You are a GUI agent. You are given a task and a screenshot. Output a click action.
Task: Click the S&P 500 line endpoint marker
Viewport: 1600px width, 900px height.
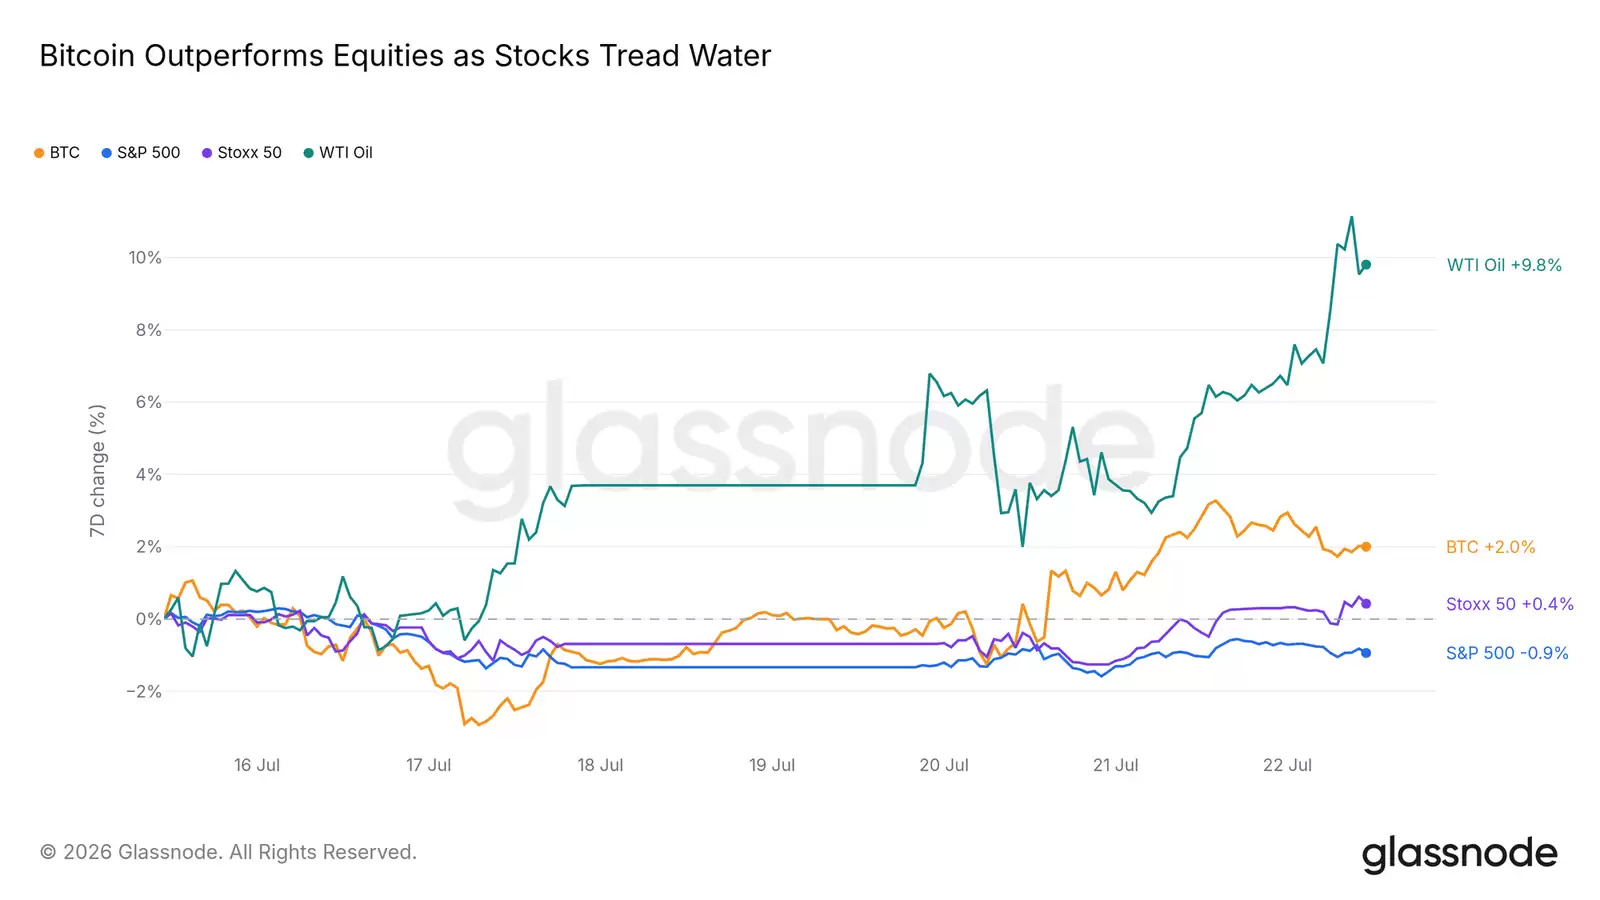pyautogui.click(x=1366, y=653)
